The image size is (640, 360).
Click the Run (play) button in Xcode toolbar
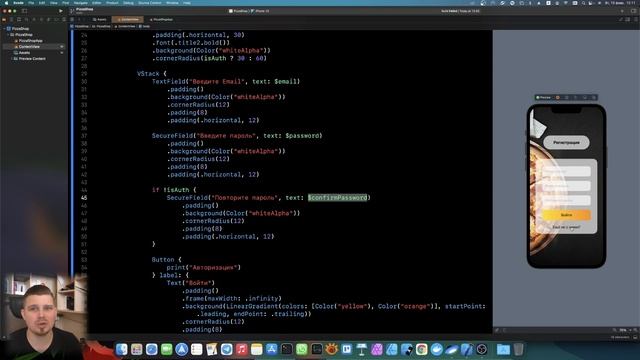pyautogui.click(x=61, y=11)
